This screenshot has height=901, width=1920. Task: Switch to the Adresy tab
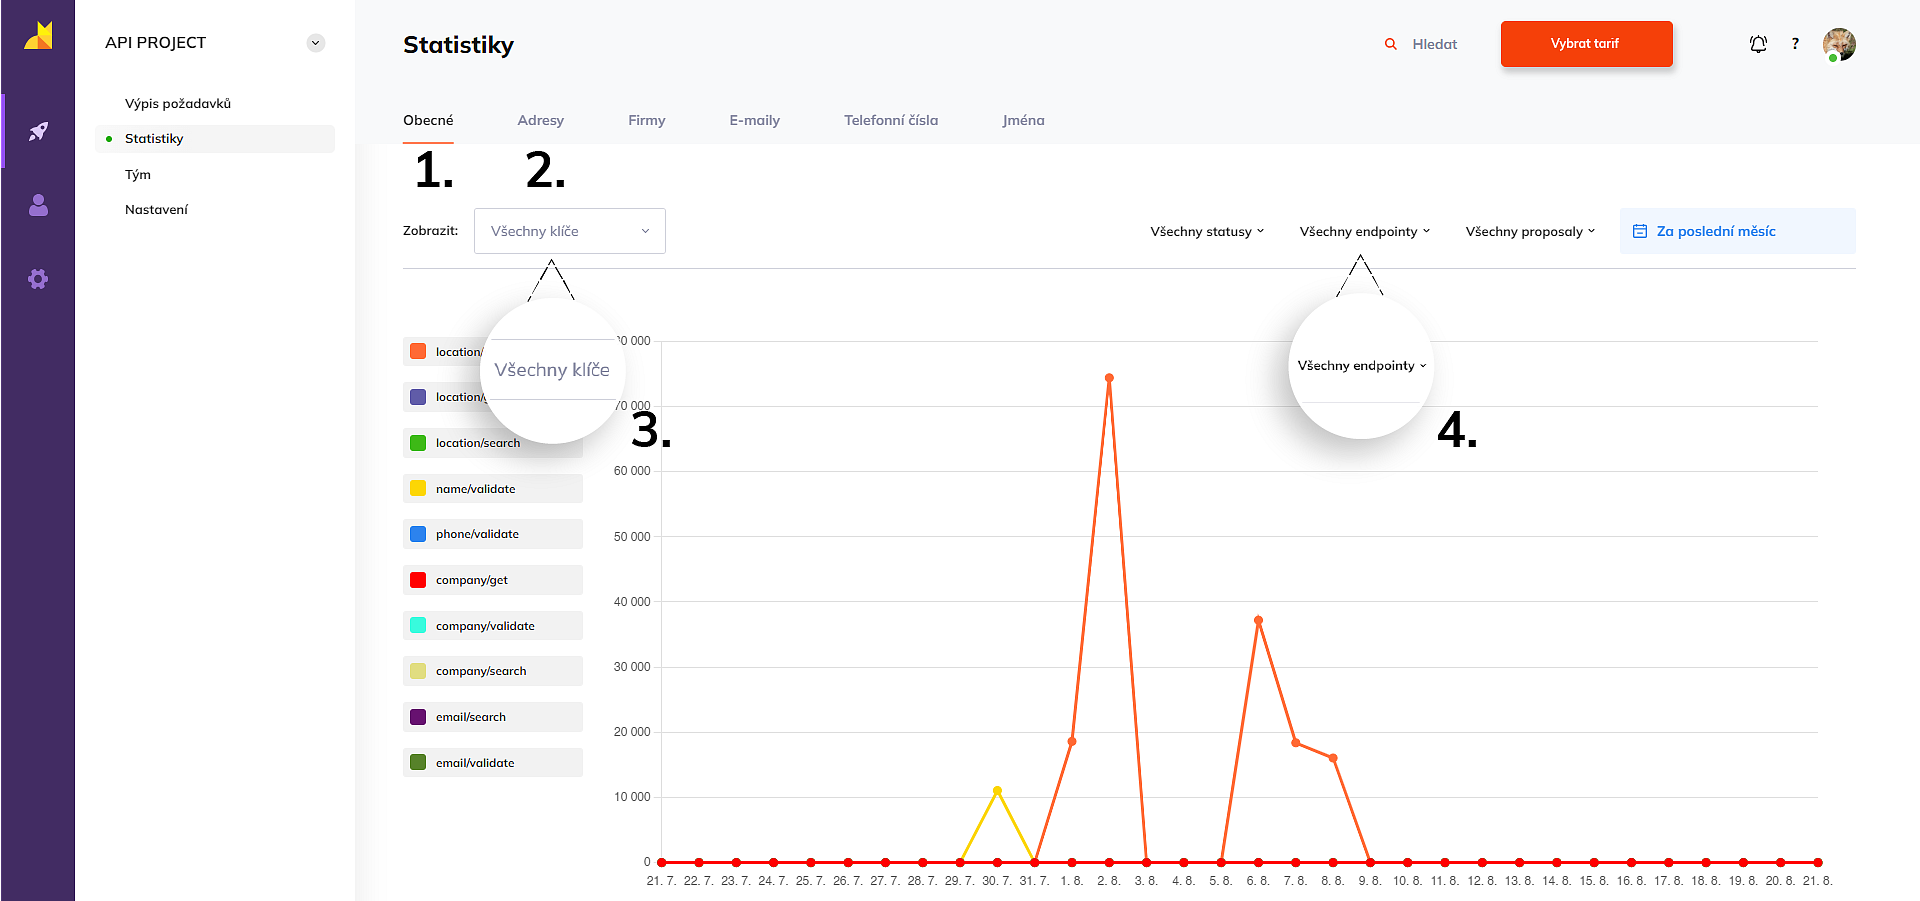pyautogui.click(x=540, y=120)
